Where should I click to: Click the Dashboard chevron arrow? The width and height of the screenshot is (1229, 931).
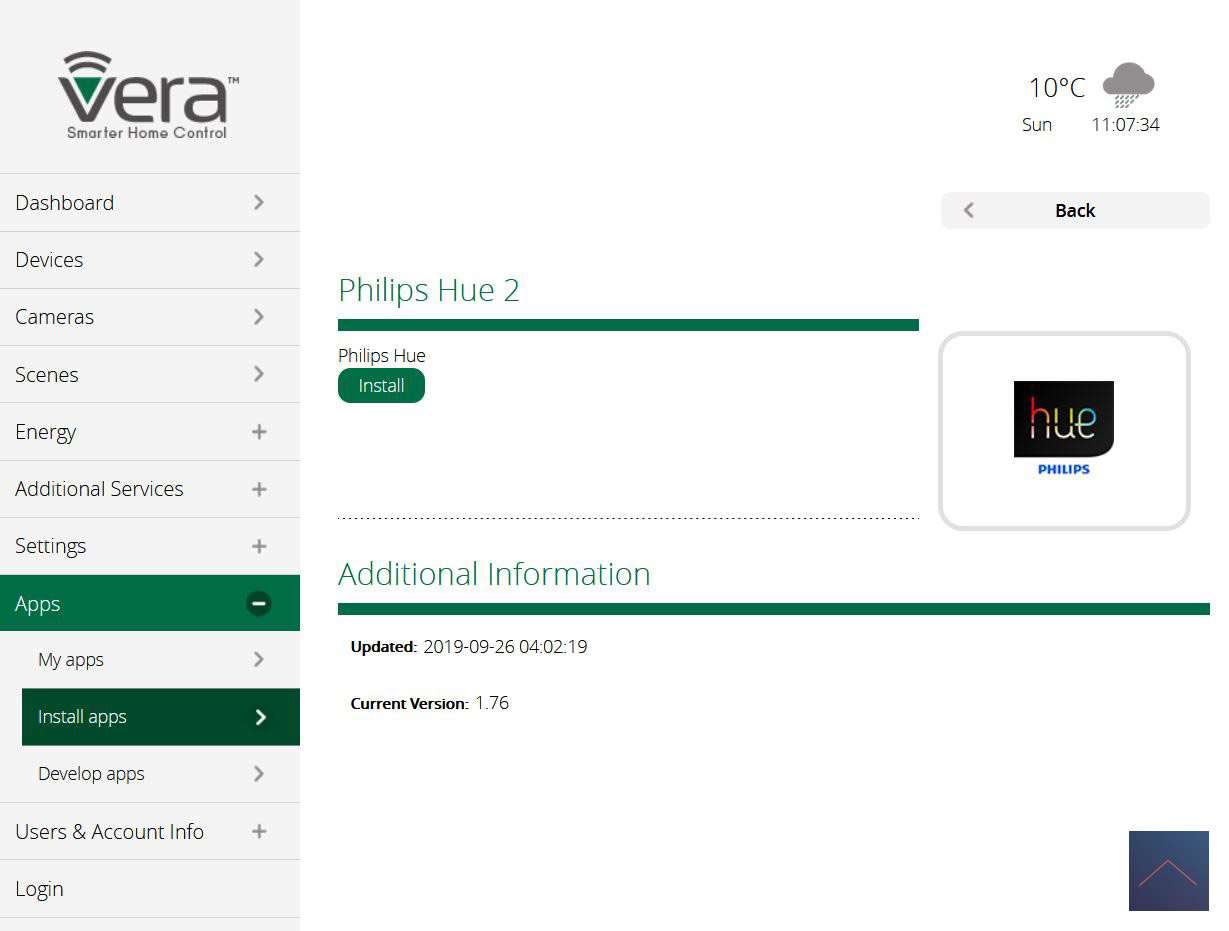pos(259,202)
